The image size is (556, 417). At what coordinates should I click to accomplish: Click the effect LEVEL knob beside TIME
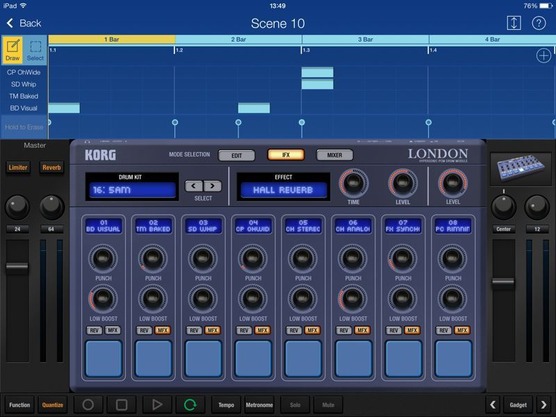click(x=402, y=183)
